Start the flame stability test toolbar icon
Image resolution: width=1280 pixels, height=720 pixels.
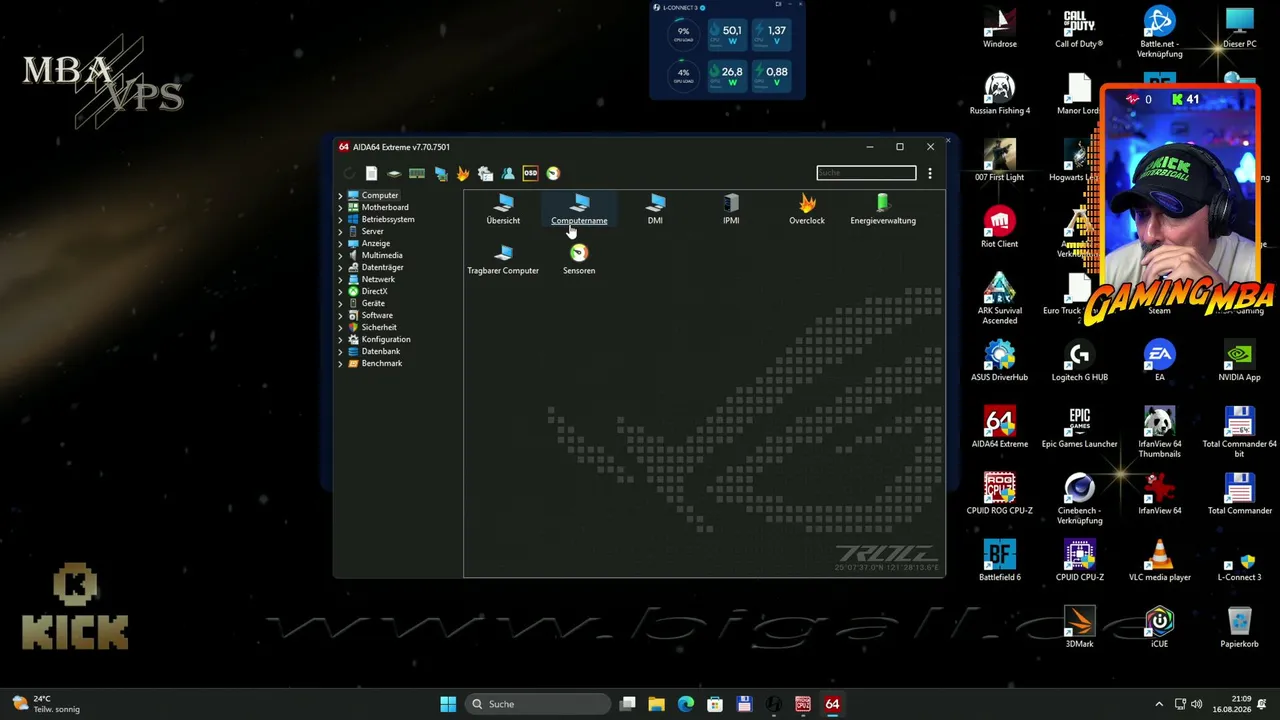[463, 173]
